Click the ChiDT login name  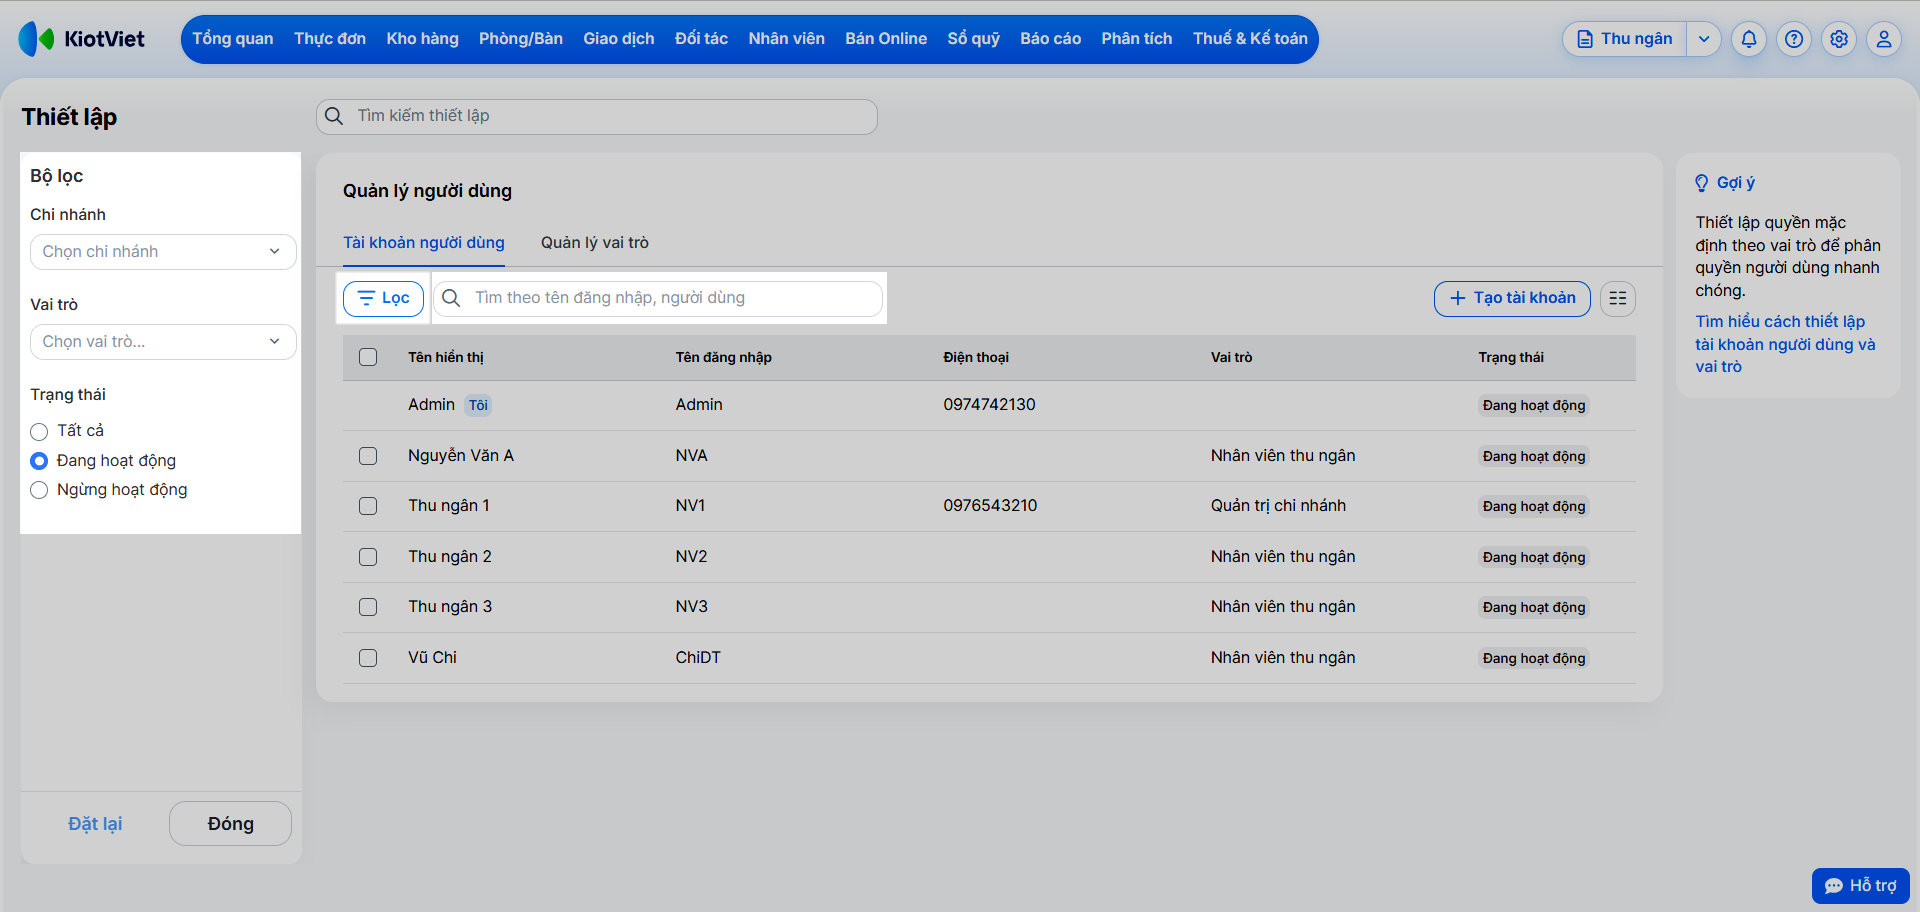point(698,658)
